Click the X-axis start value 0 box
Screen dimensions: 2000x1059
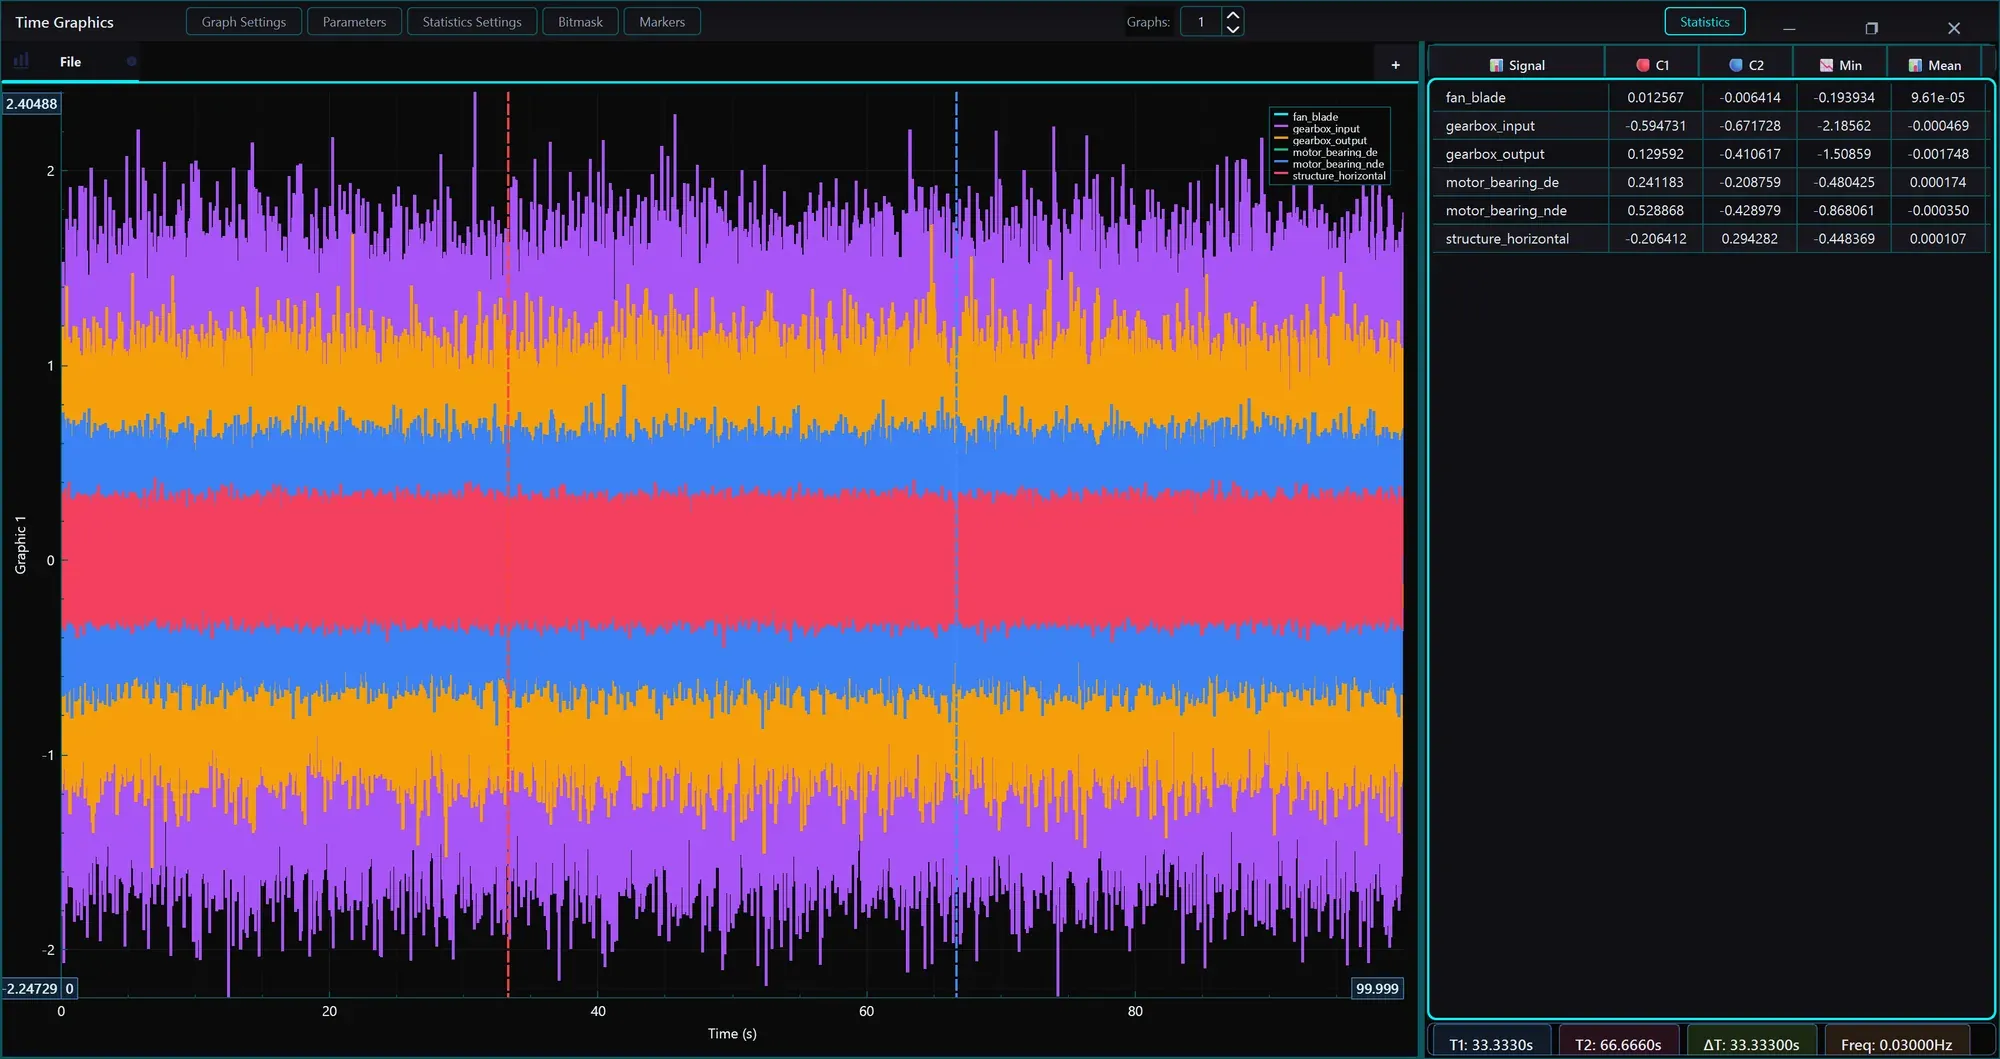click(x=69, y=988)
